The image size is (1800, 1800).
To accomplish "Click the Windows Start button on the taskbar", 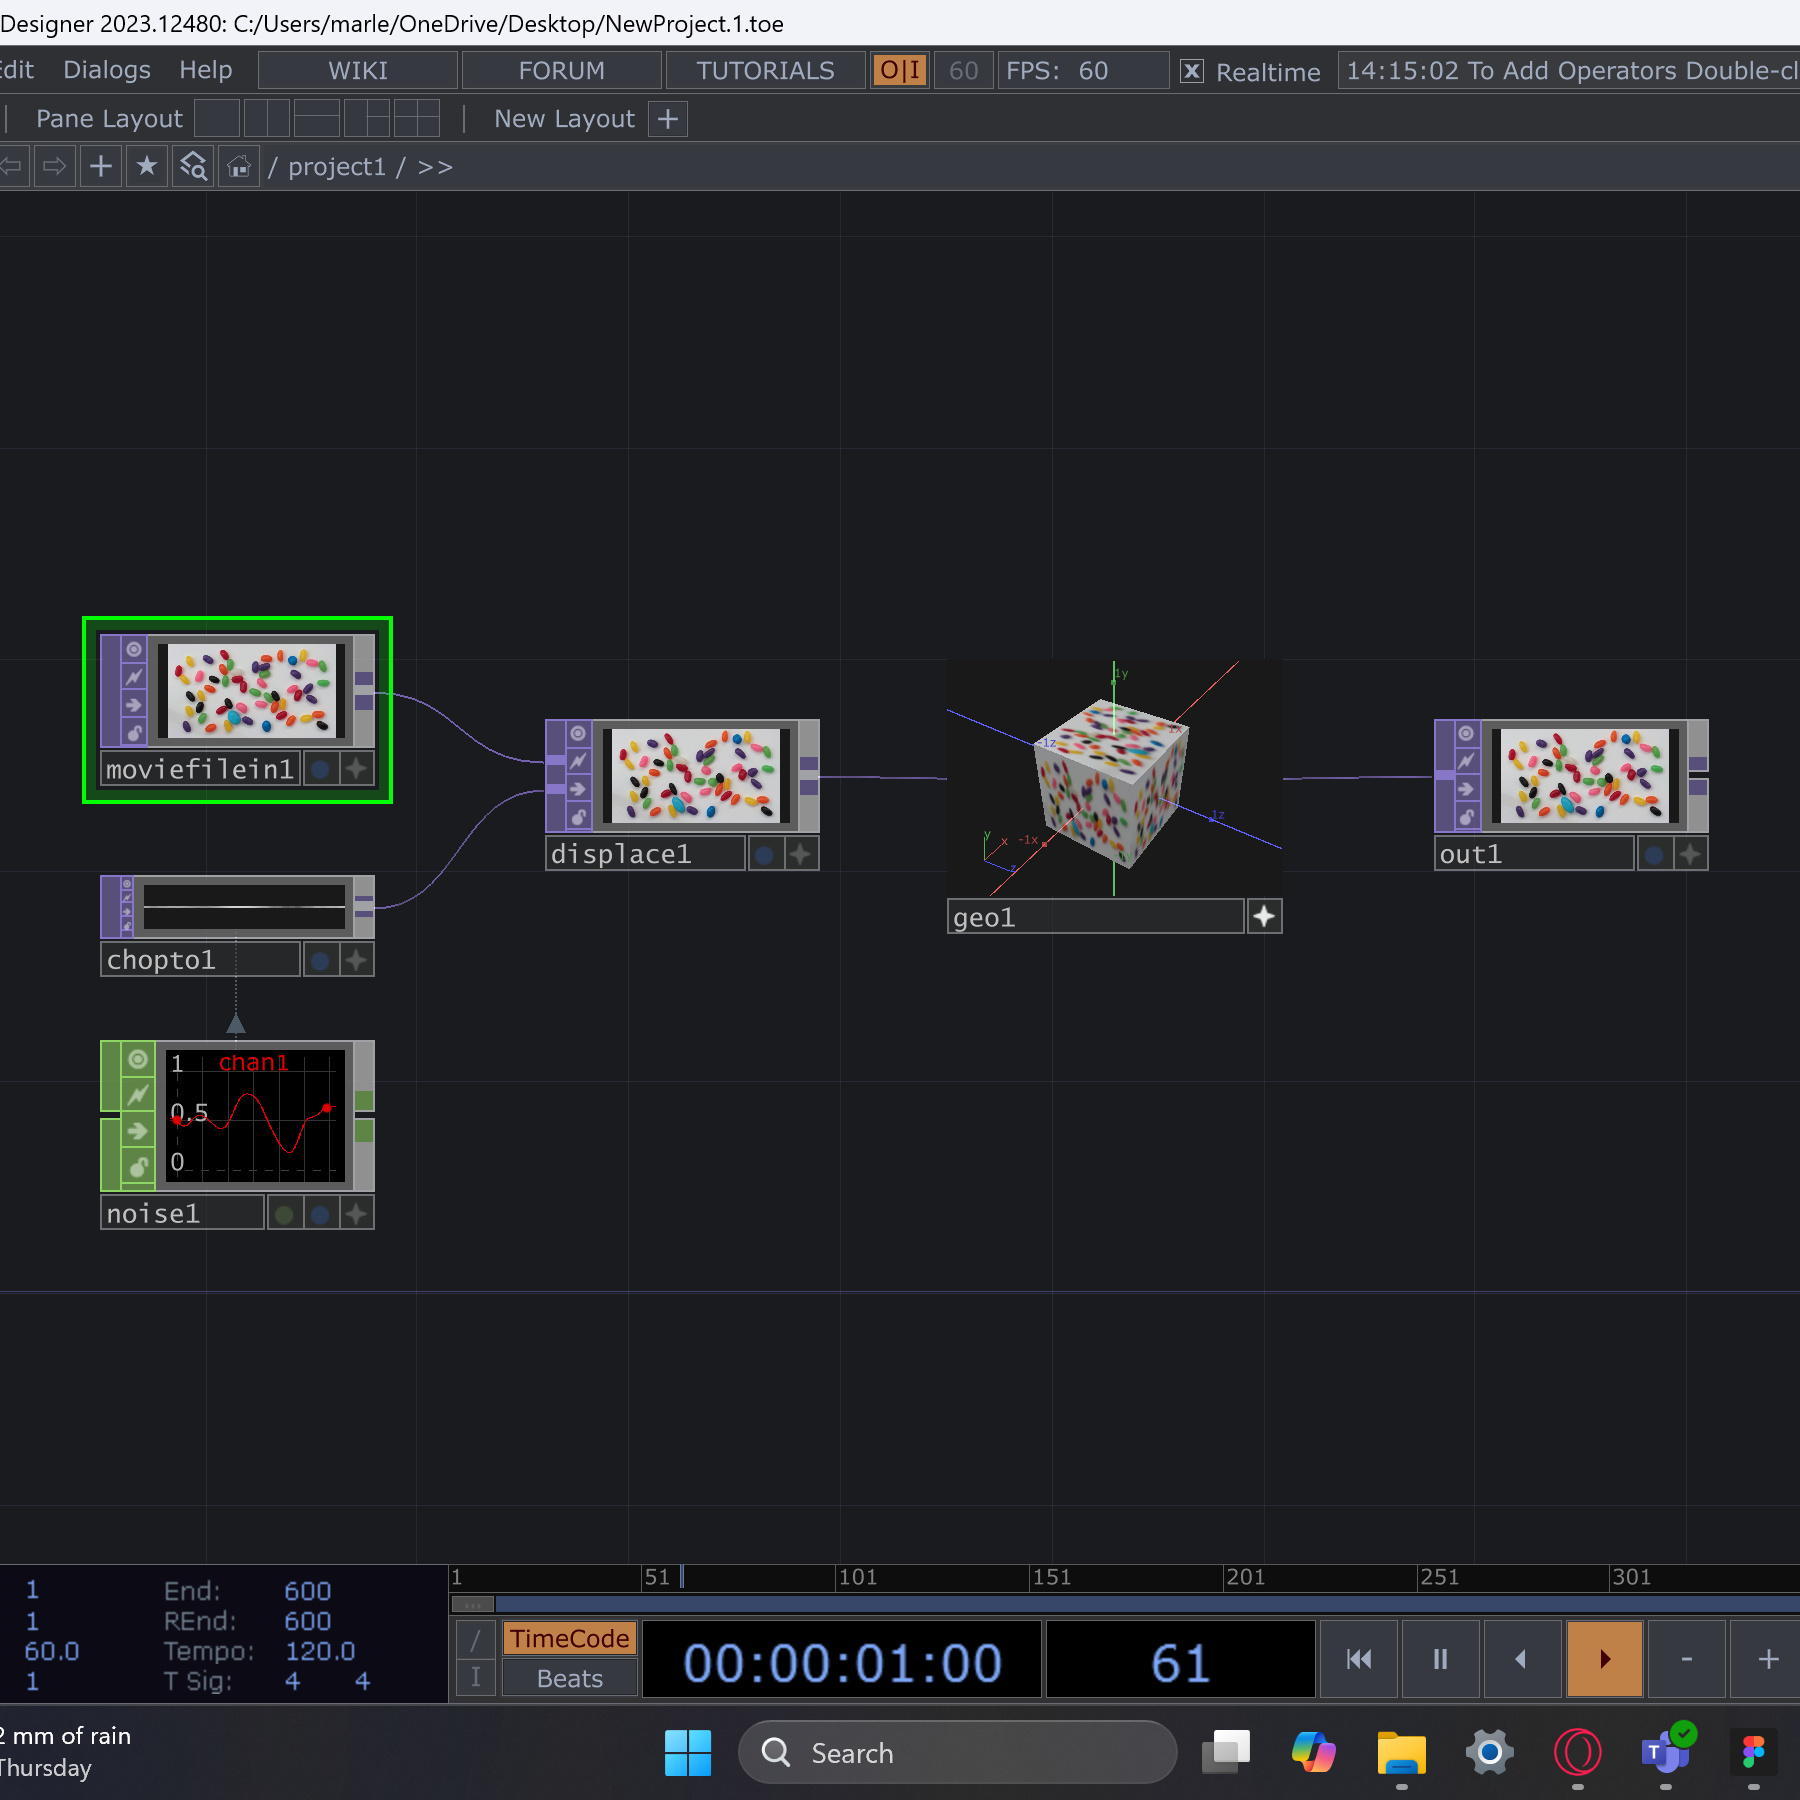I will [688, 1752].
